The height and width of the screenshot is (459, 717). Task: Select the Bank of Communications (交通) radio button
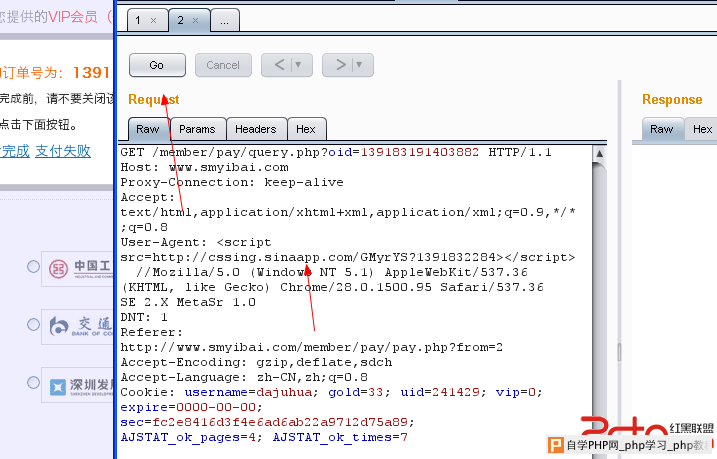click(33, 325)
